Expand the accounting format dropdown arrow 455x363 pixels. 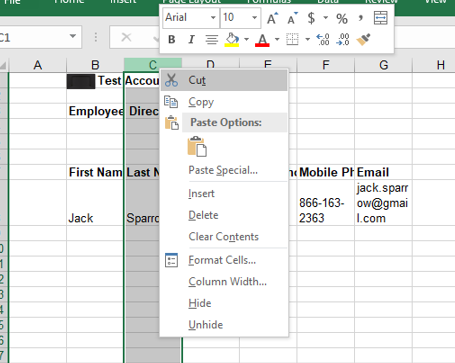click(326, 18)
